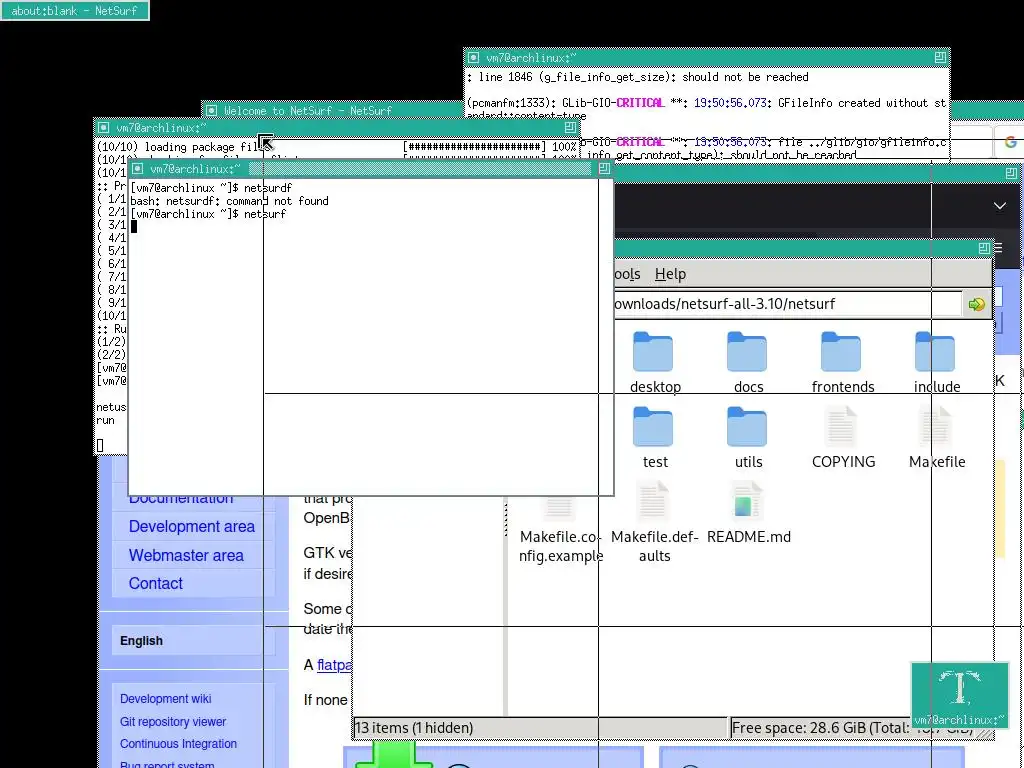1024x768 pixels.
Task: Open the Documentation link in sidebar
Action: point(181,499)
